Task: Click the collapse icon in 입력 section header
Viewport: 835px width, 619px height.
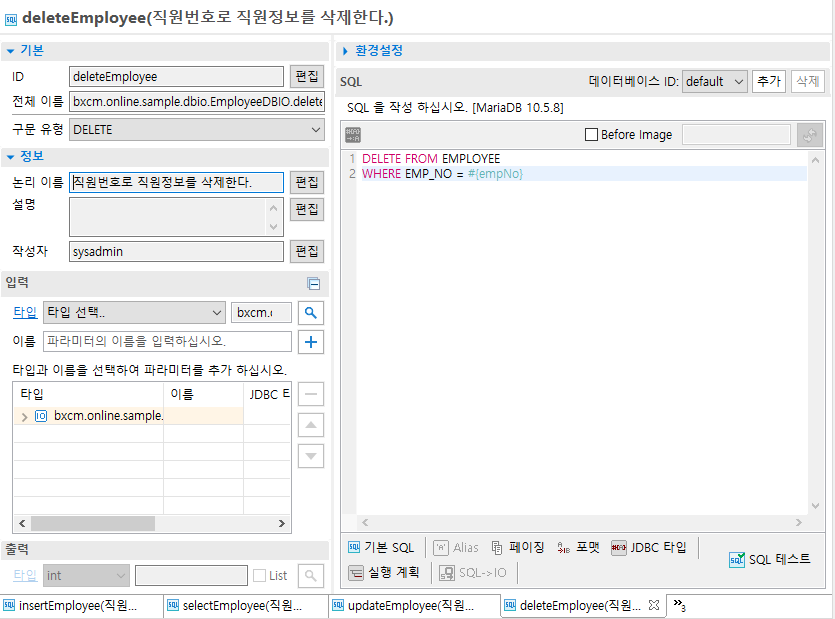Action: [313, 284]
